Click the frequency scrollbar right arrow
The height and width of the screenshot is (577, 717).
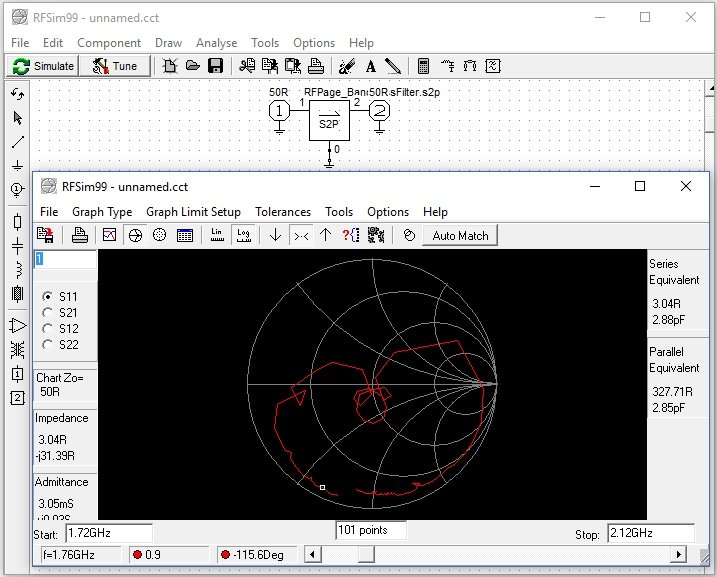point(679,555)
